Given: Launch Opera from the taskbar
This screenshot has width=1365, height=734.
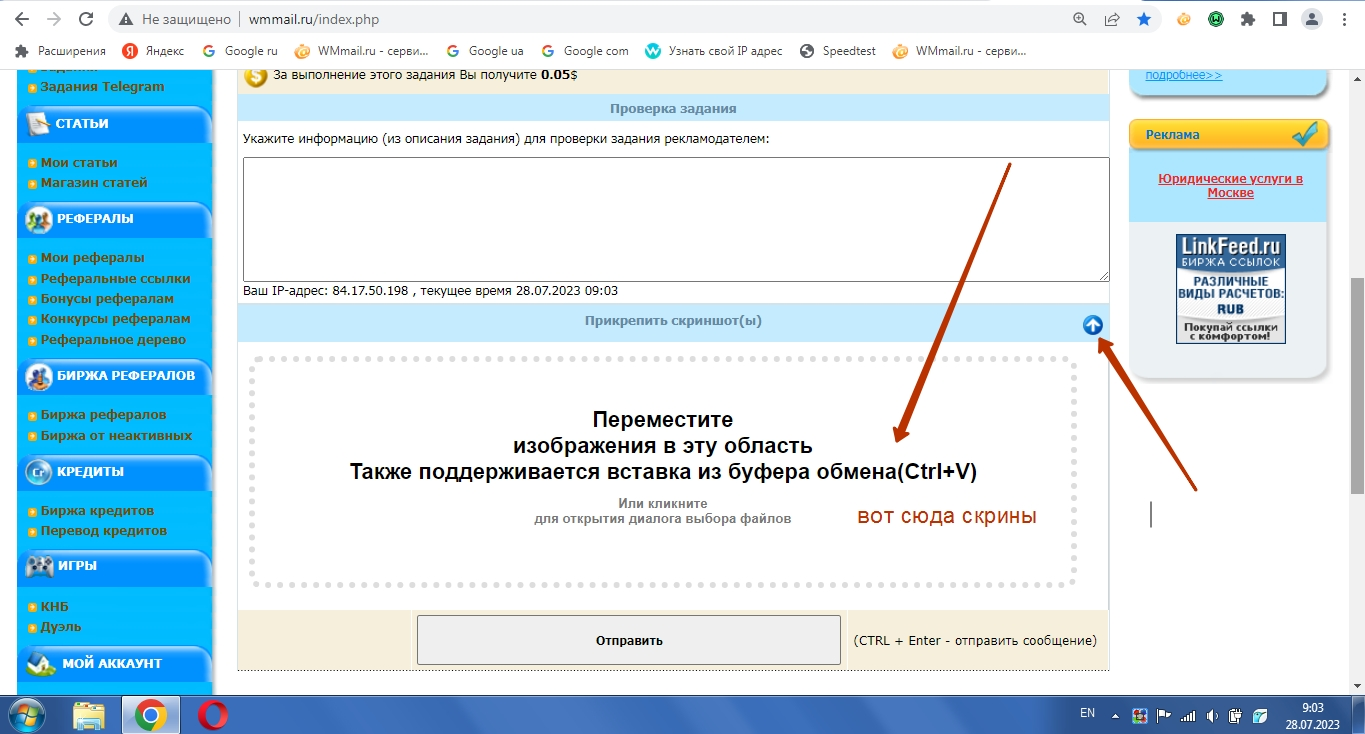Looking at the screenshot, I should [212, 715].
